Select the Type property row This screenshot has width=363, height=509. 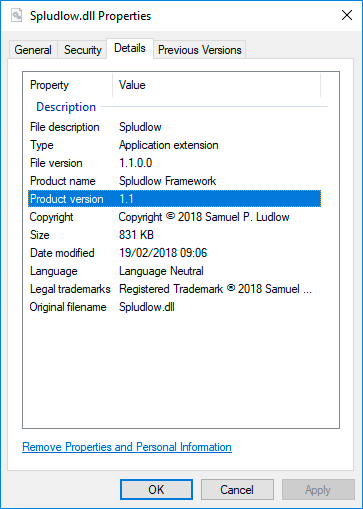174,145
